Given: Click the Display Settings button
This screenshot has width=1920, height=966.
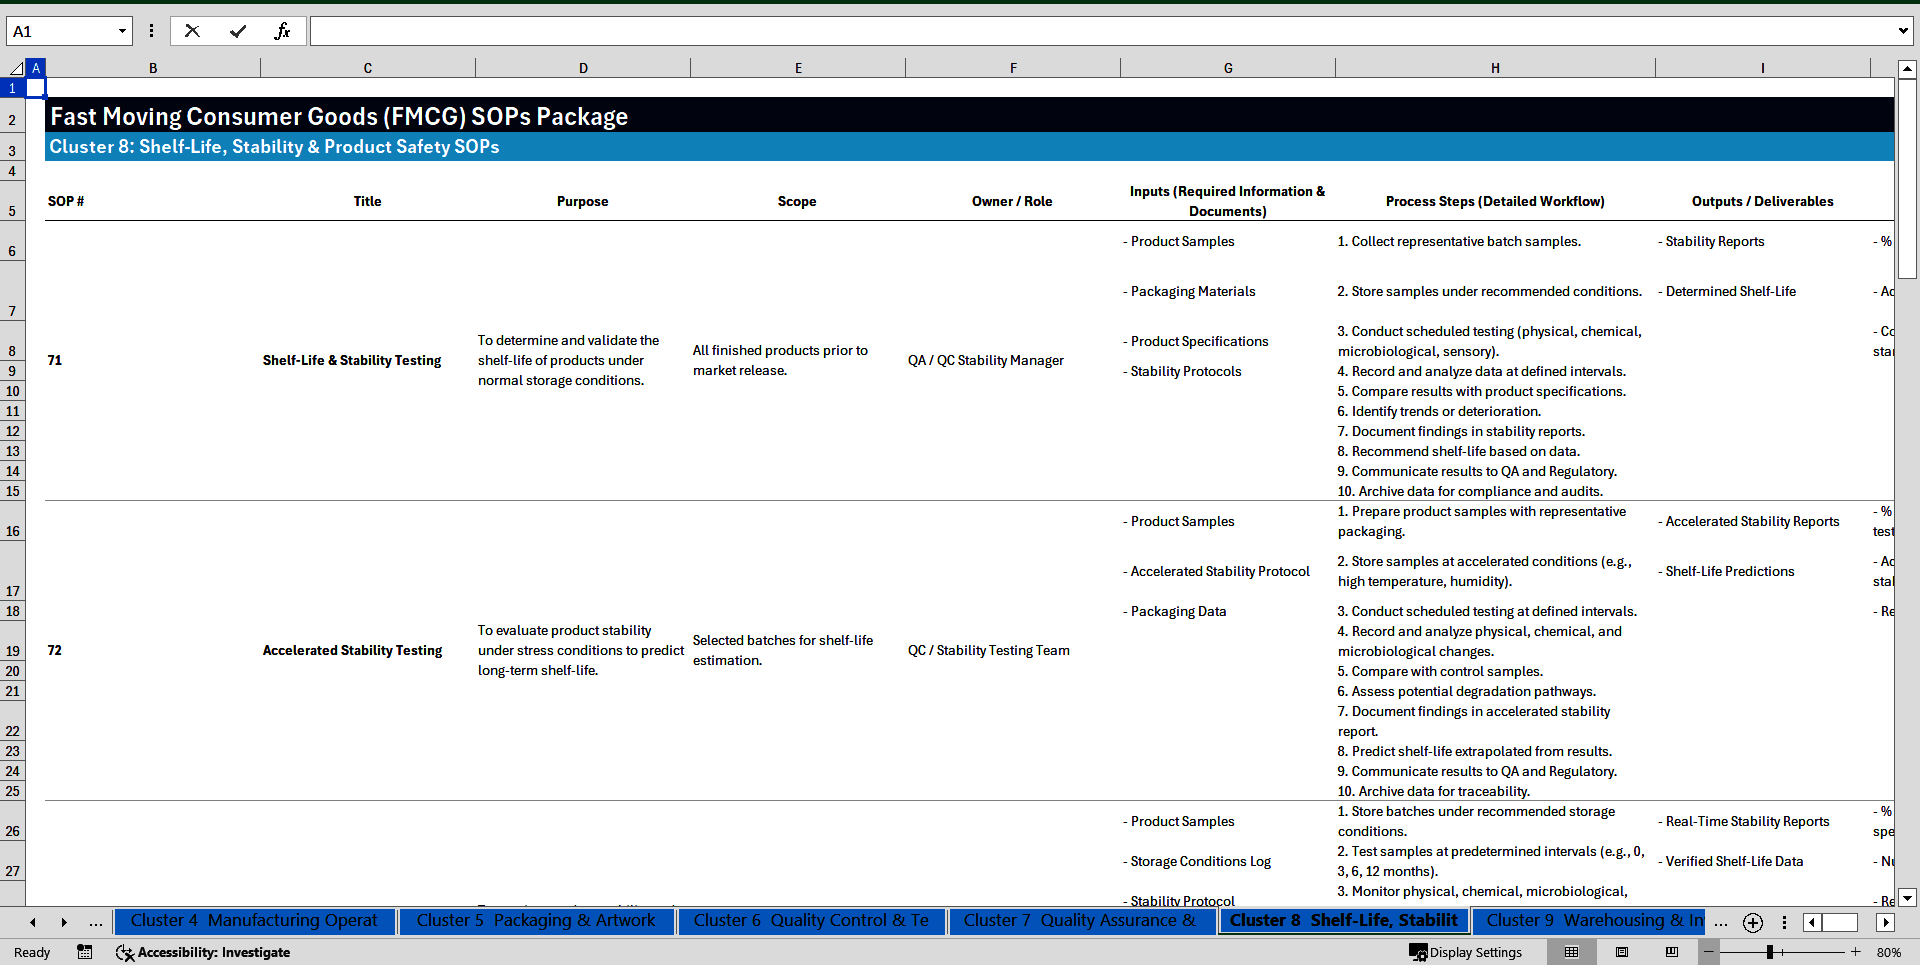Looking at the screenshot, I should pos(1466,952).
